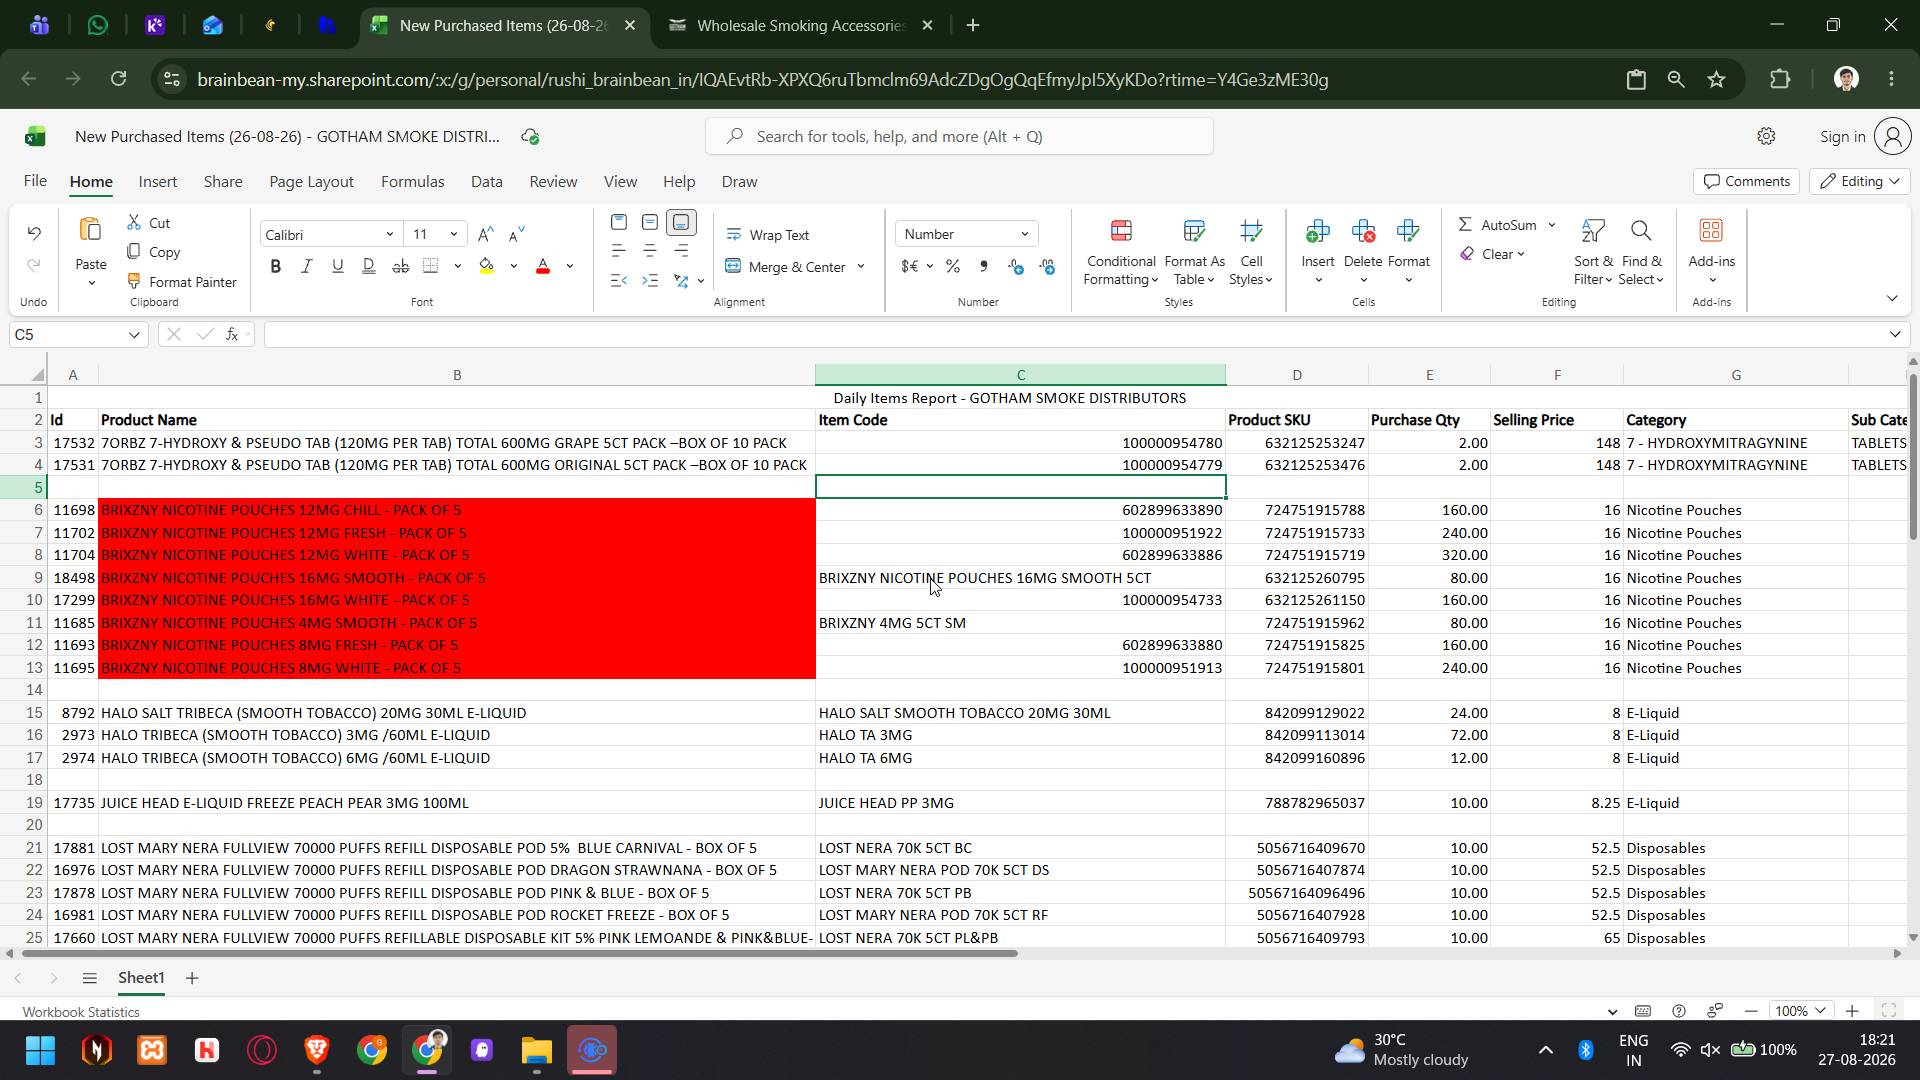
Task: Open the Page Layout ribbon tab
Action: point(311,181)
